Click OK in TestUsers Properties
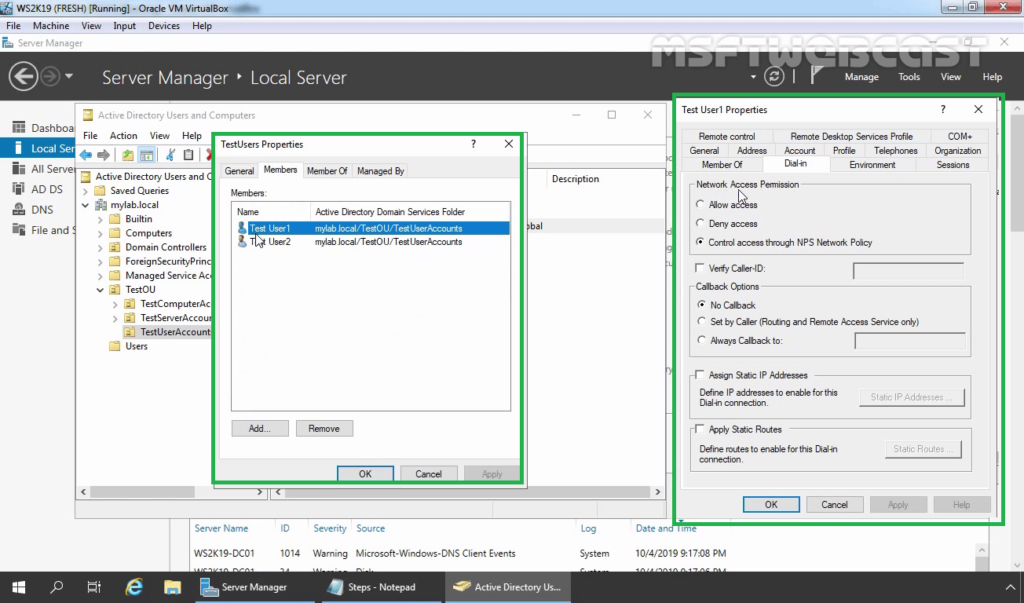Image resolution: width=1024 pixels, height=603 pixels. point(365,474)
